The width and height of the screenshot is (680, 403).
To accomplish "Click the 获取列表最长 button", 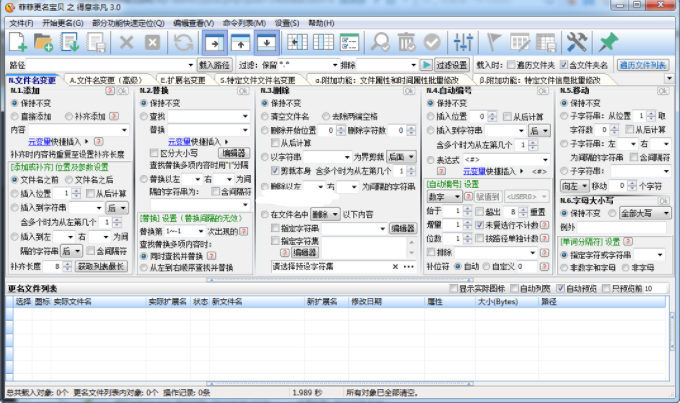I will [x=101, y=266].
